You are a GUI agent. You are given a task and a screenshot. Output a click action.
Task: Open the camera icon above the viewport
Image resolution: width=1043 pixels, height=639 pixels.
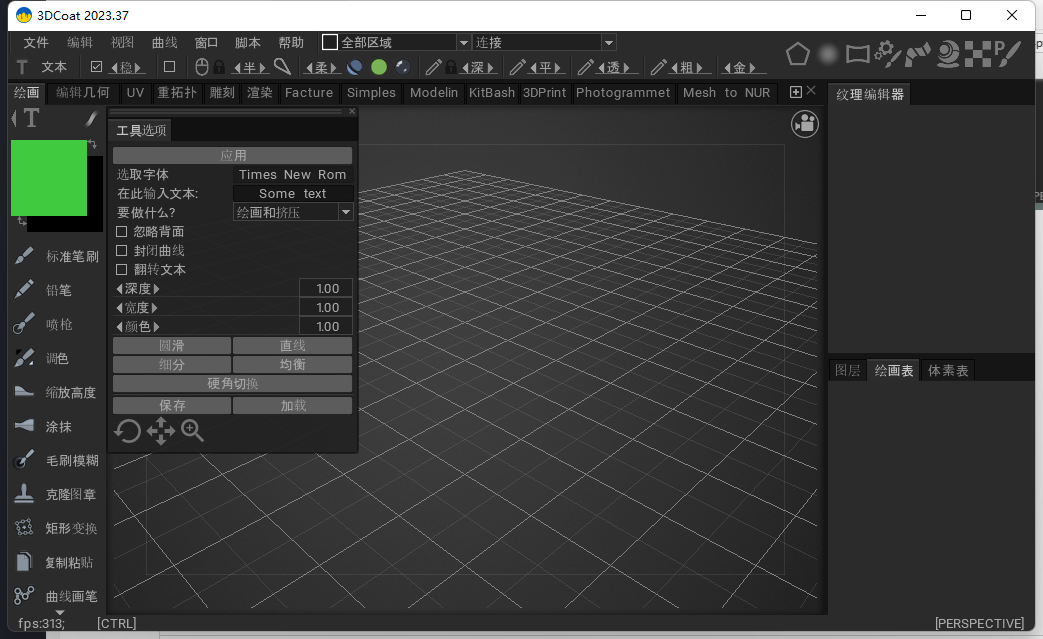[x=804, y=123]
